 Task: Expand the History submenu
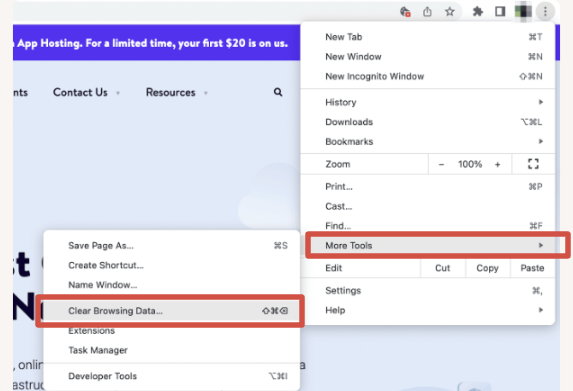pos(428,102)
